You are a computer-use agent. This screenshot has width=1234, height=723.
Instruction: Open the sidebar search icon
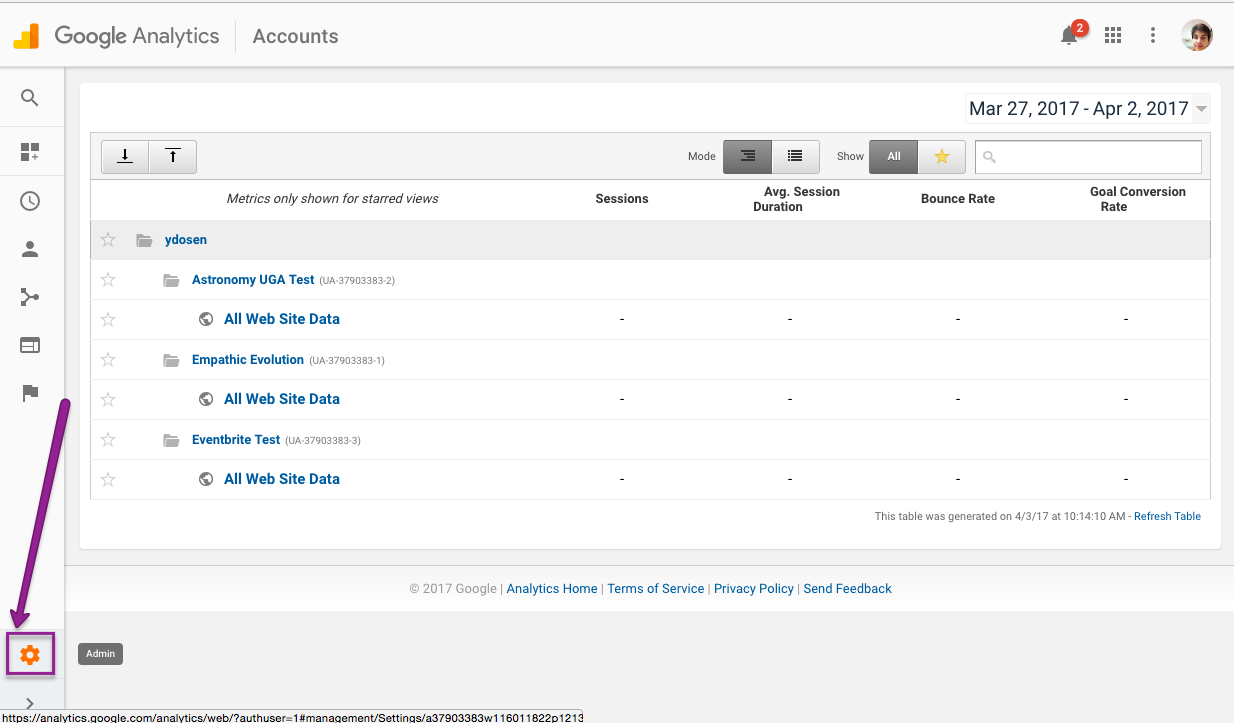tap(30, 98)
